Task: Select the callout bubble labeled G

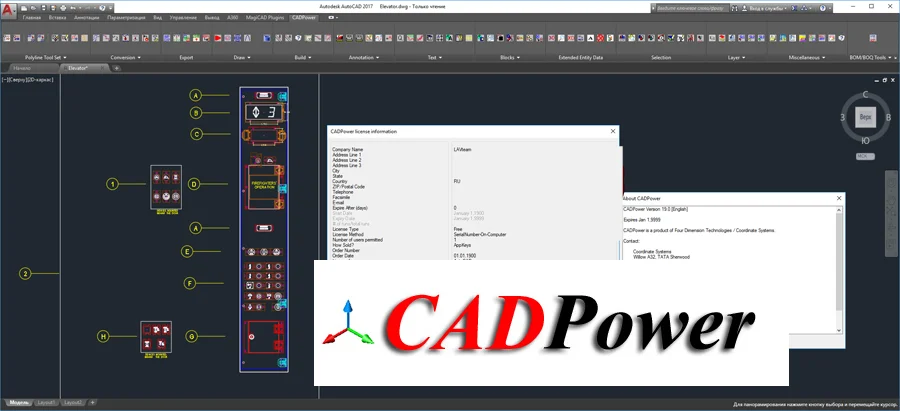Action: point(192,336)
